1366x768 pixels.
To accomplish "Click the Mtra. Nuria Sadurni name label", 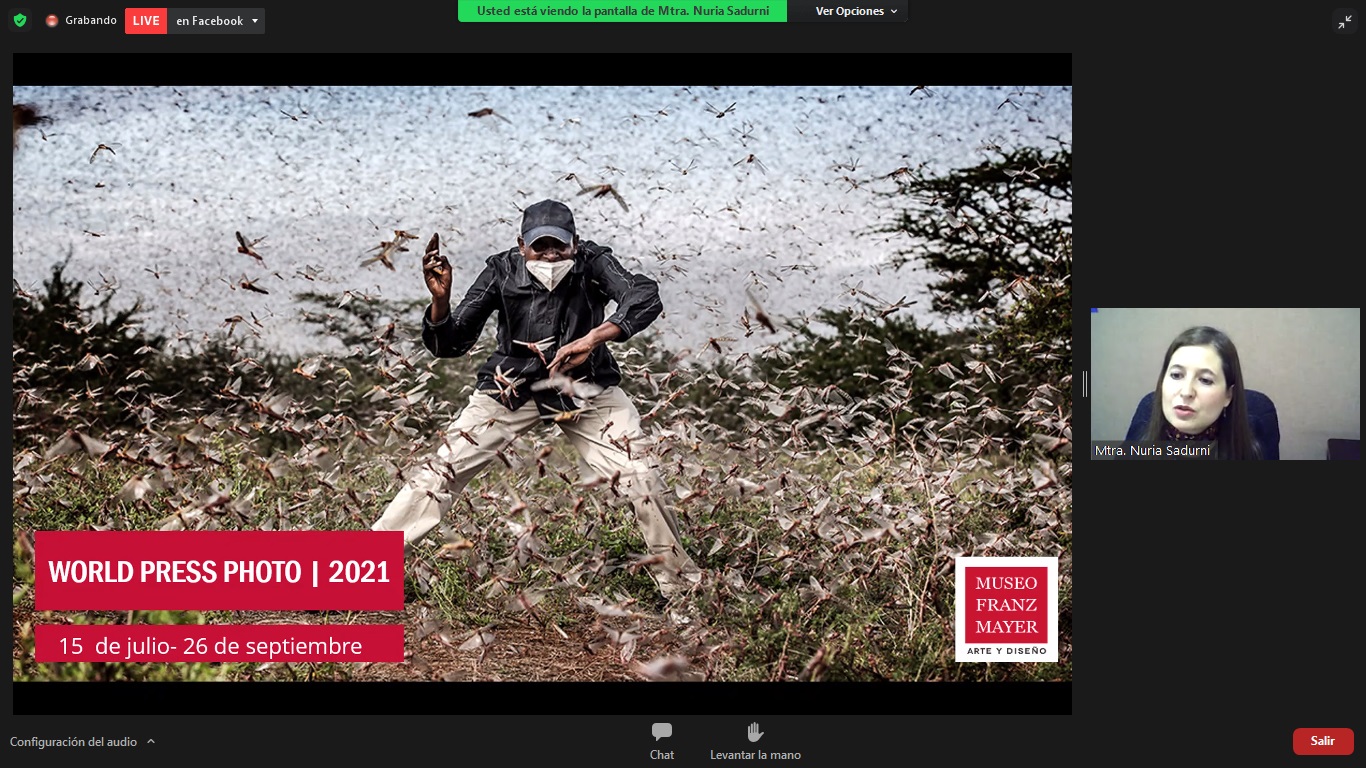I will tap(1152, 451).
